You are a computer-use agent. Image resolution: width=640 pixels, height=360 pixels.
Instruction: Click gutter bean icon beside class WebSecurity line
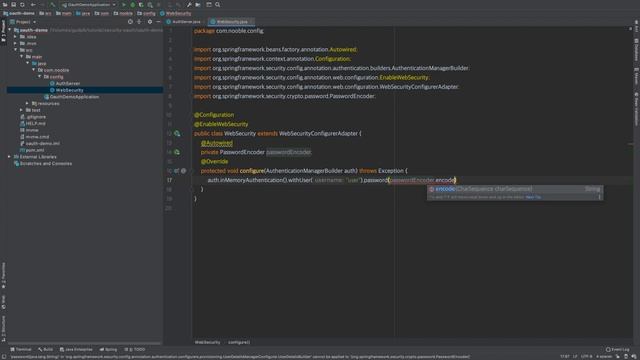tap(177, 133)
